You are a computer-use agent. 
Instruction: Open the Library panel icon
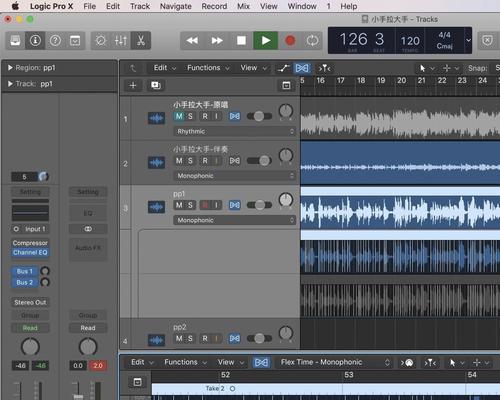point(15,41)
